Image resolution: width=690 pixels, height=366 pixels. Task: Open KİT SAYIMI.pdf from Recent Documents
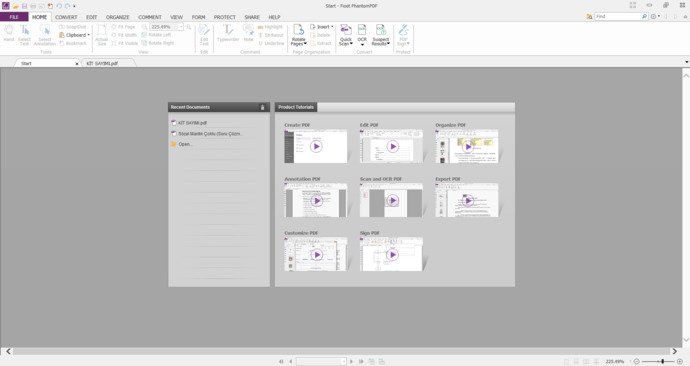tap(189, 123)
